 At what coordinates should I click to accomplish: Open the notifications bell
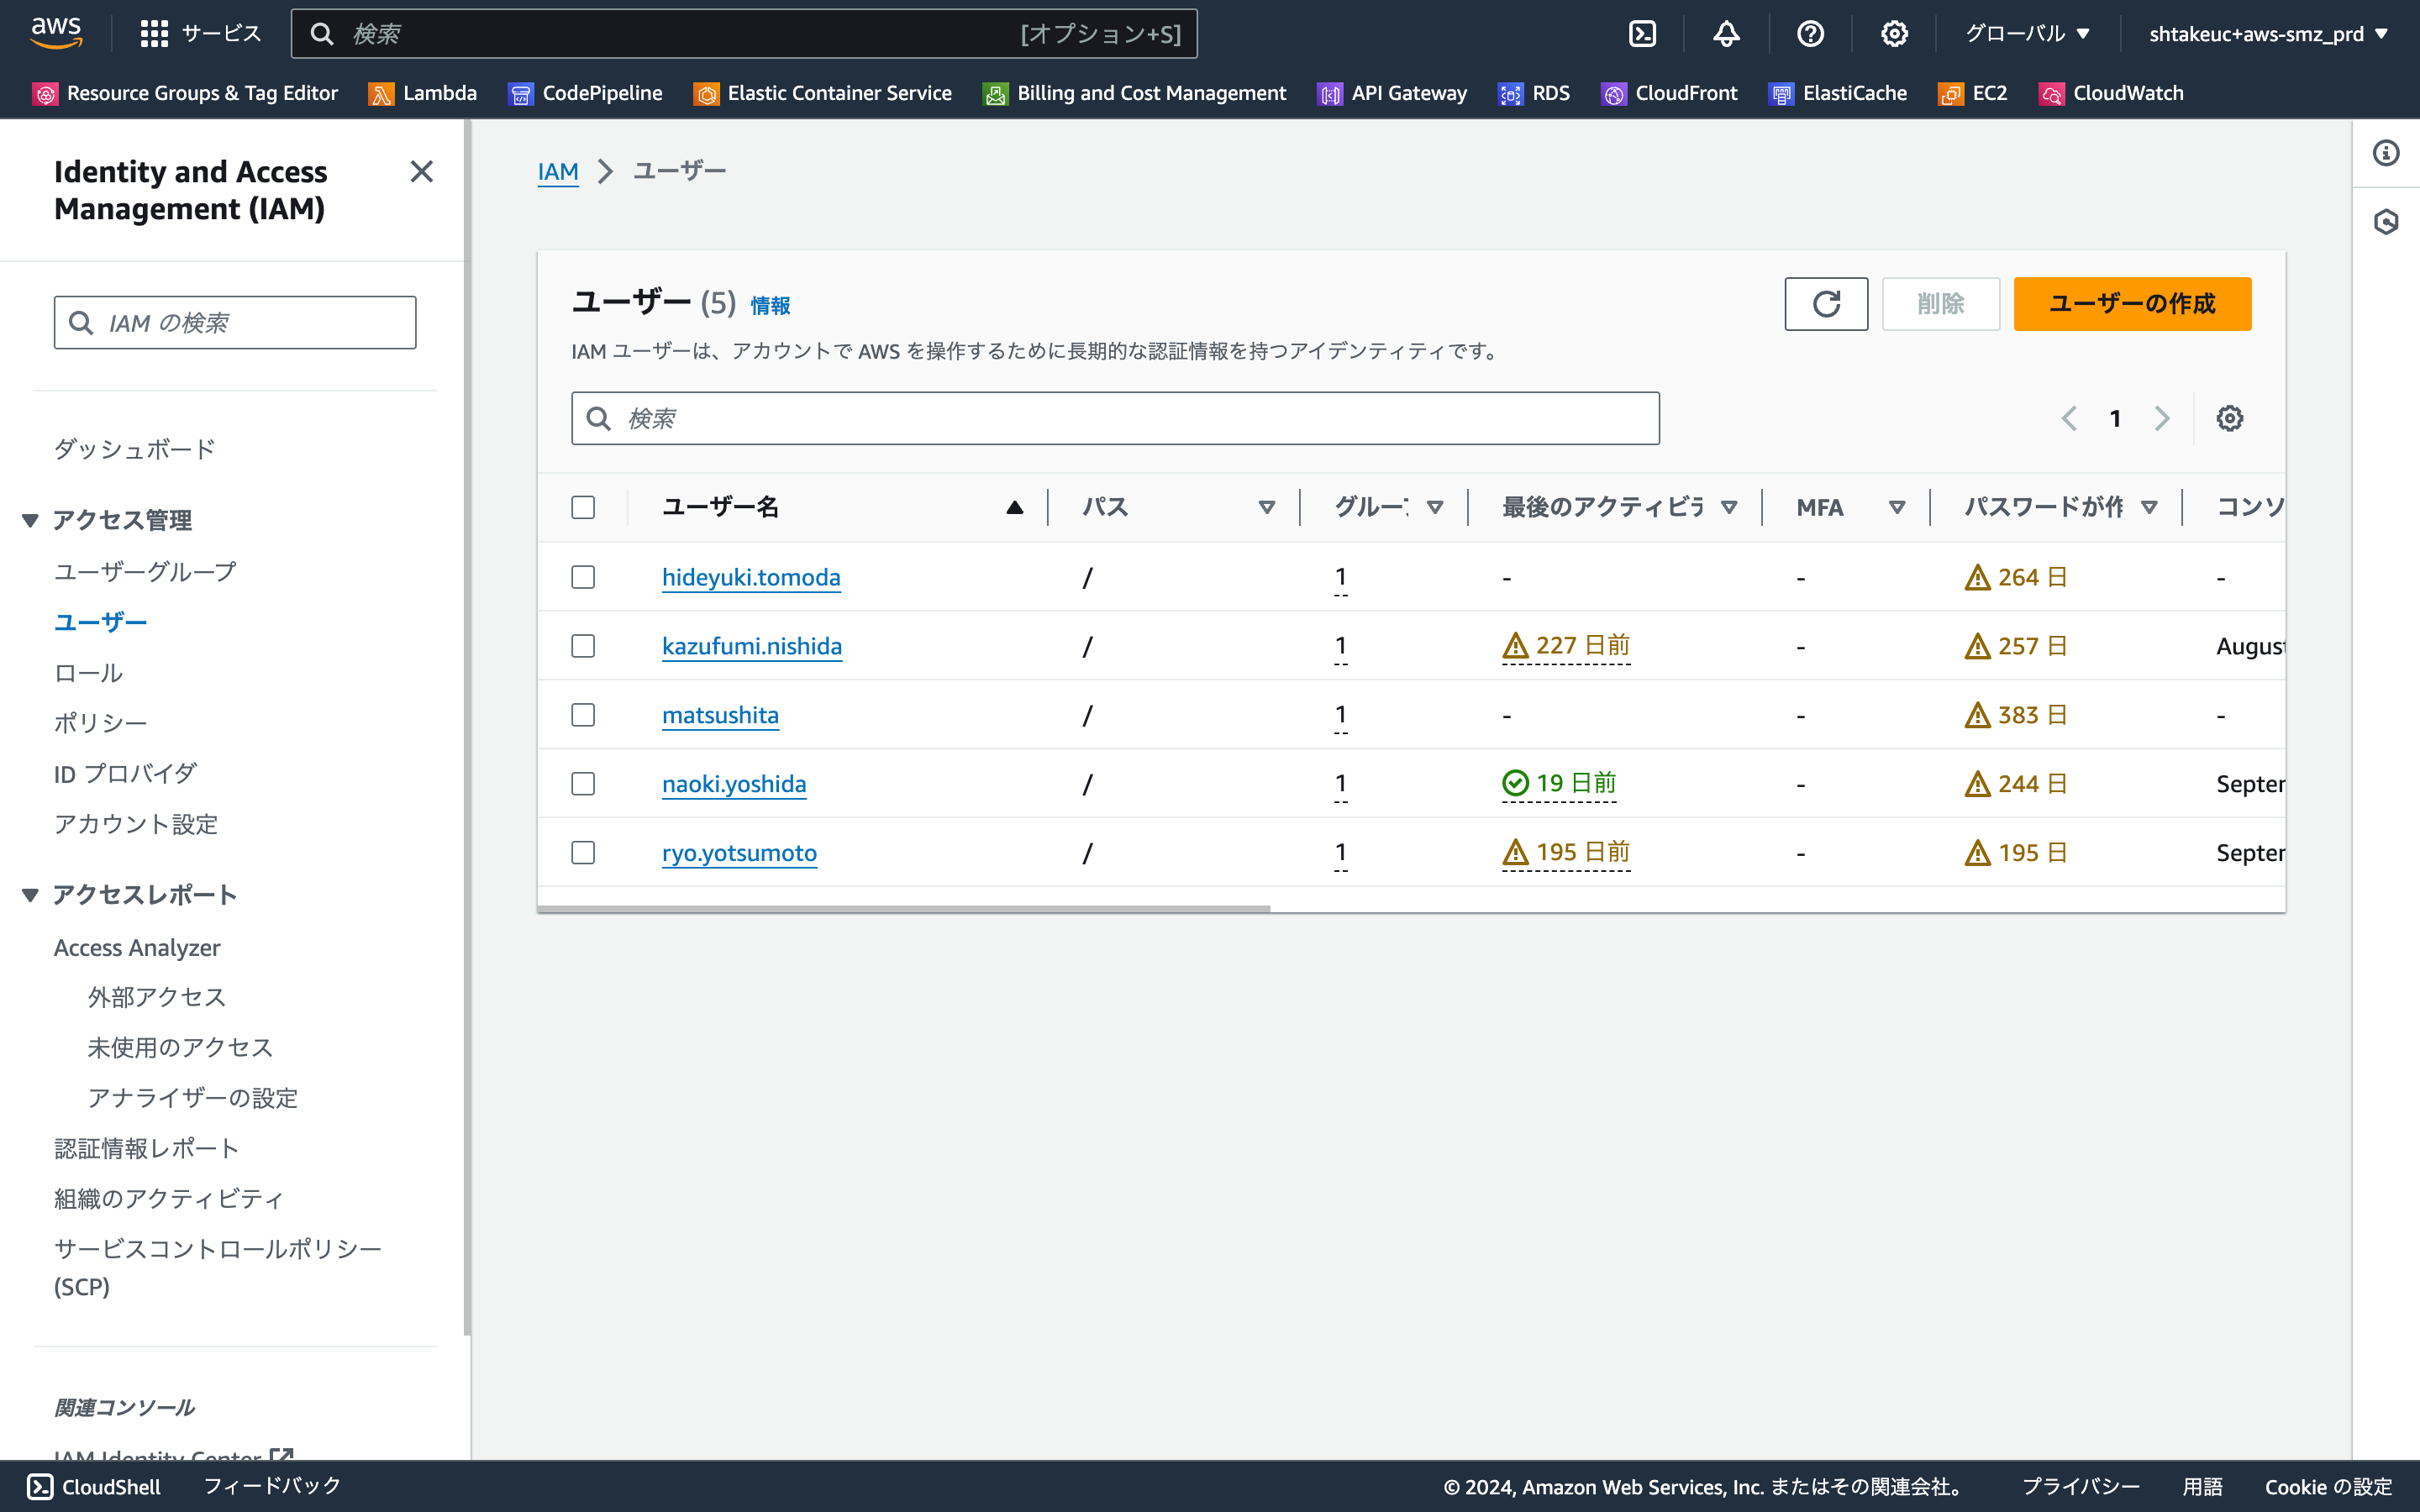tap(1726, 34)
